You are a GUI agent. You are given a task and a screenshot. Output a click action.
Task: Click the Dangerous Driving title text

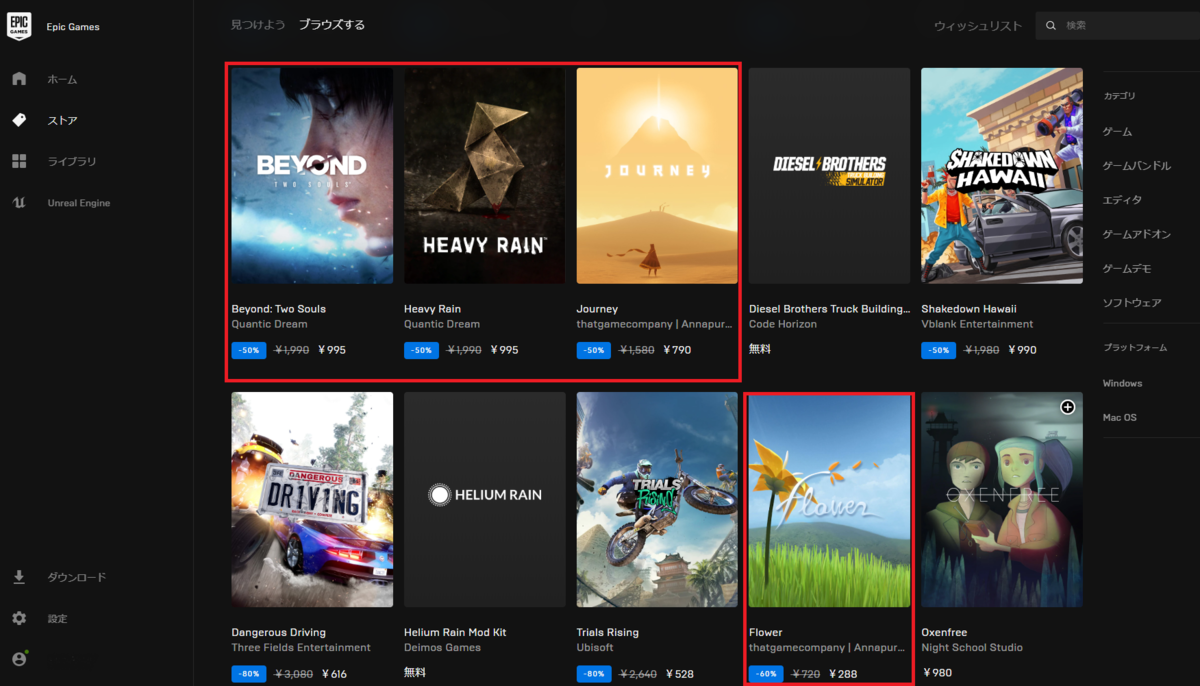[x=278, y=632]
